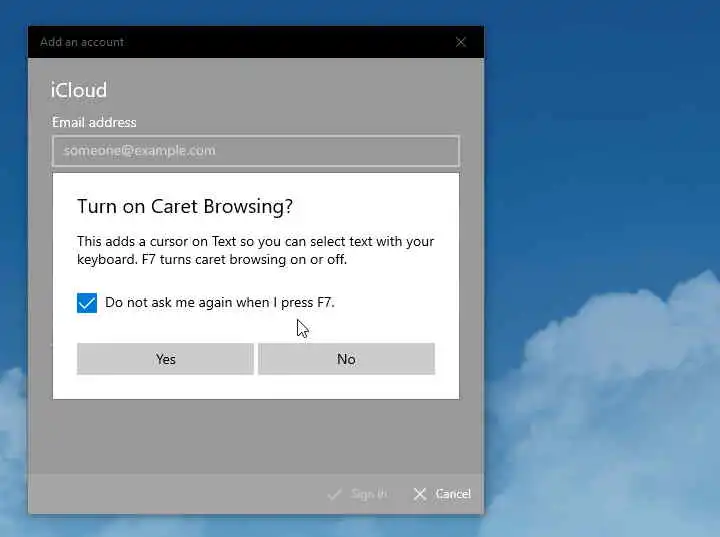Click "Add an account" title text
Image resolution: width=720 pixels, height=537 pixels.
[82, 42]
